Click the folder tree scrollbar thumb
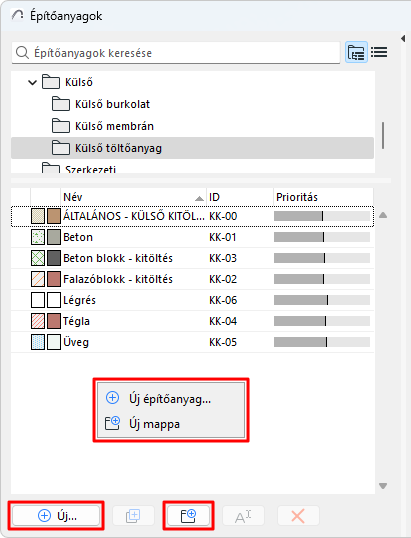Viewport: 411px width, 538px height. pyautogui.click(x=383, y=135)
